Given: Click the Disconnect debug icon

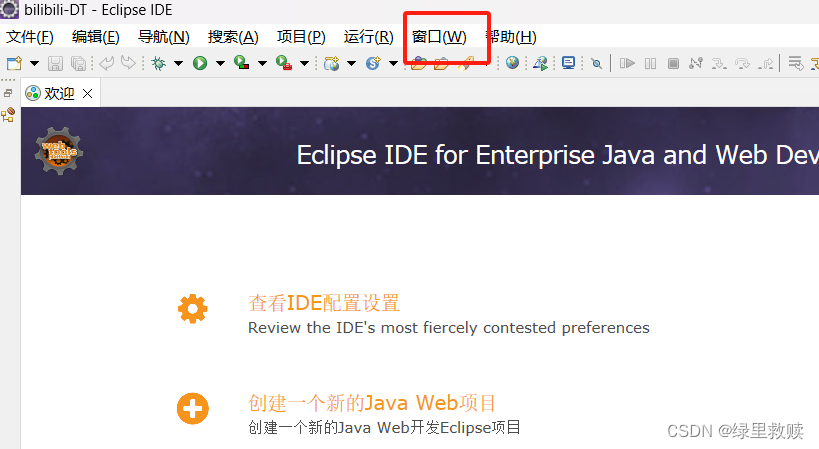Looking at the screenshot, I should pyautogui.click(x=696, y=64).
